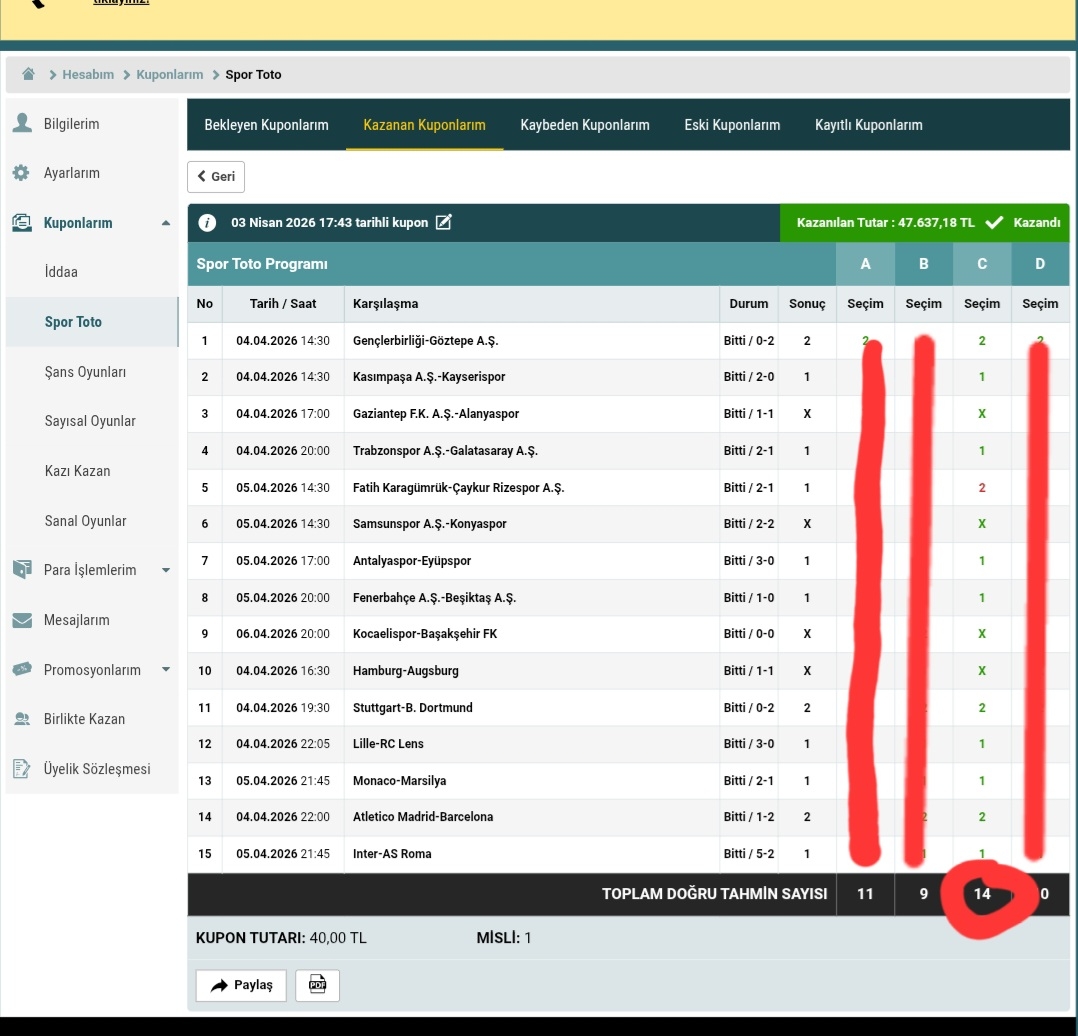Open Hesabım breadcrumb link

point(88,75)
